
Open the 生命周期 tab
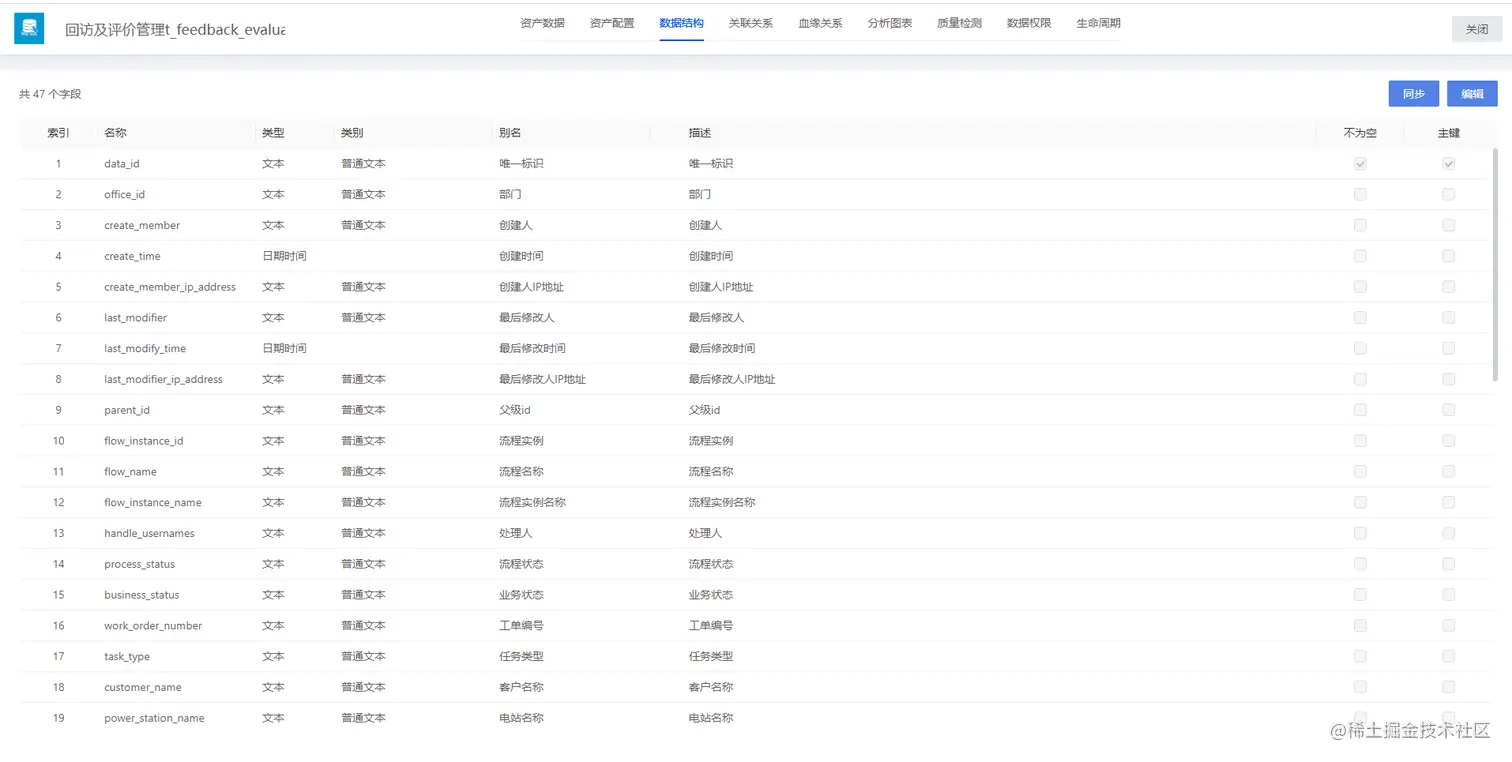point(1097,22)
